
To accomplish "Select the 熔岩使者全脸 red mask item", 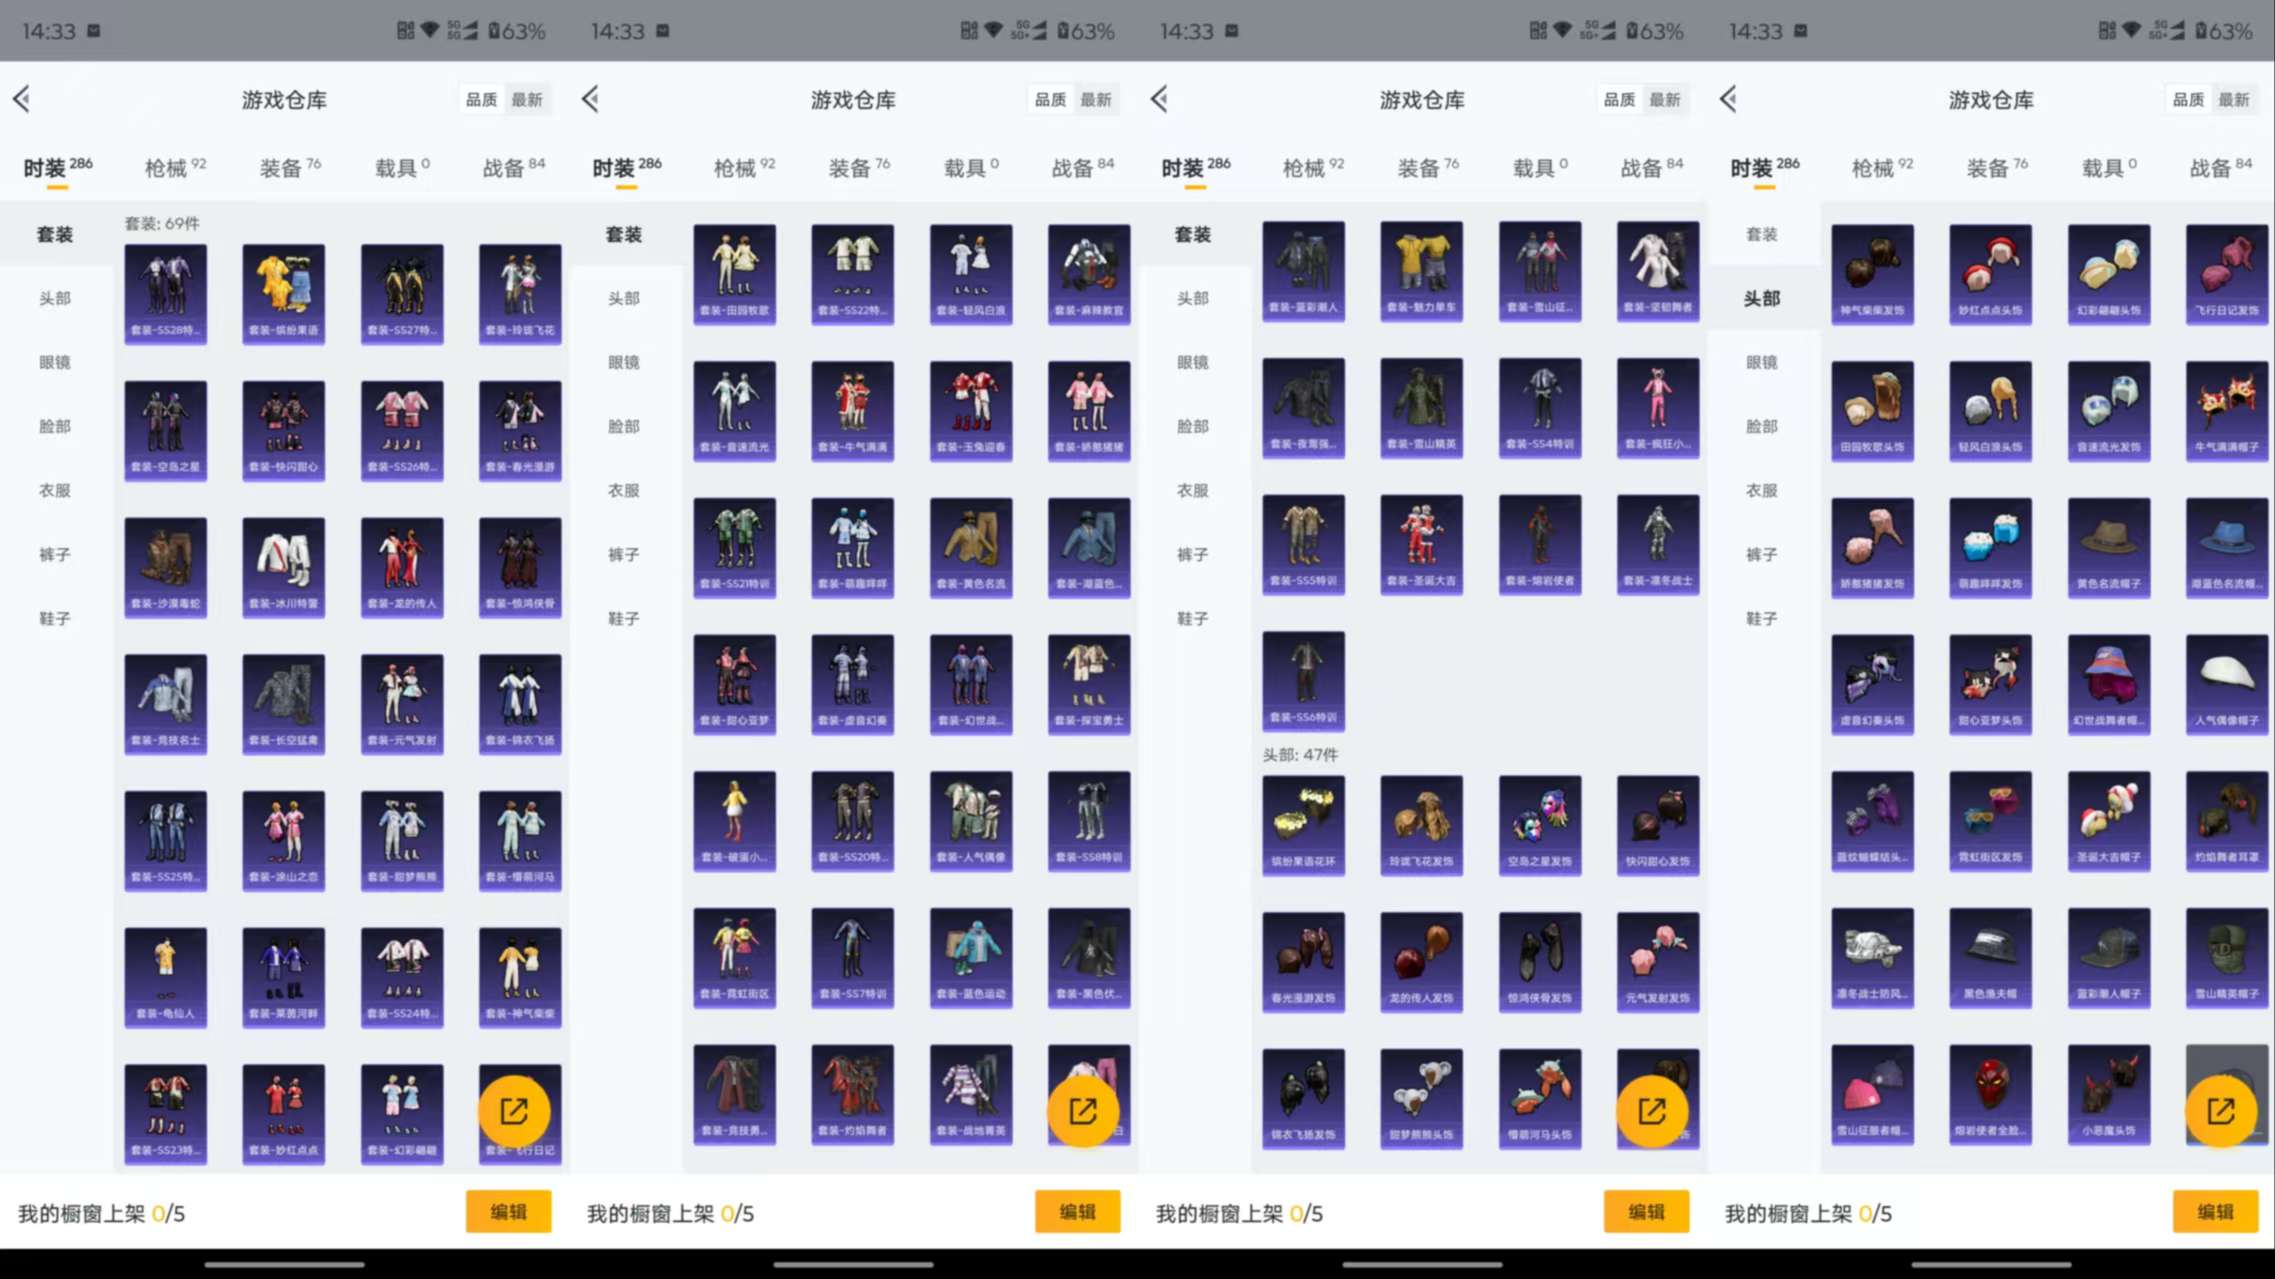I will [x=1990, y=1094].
